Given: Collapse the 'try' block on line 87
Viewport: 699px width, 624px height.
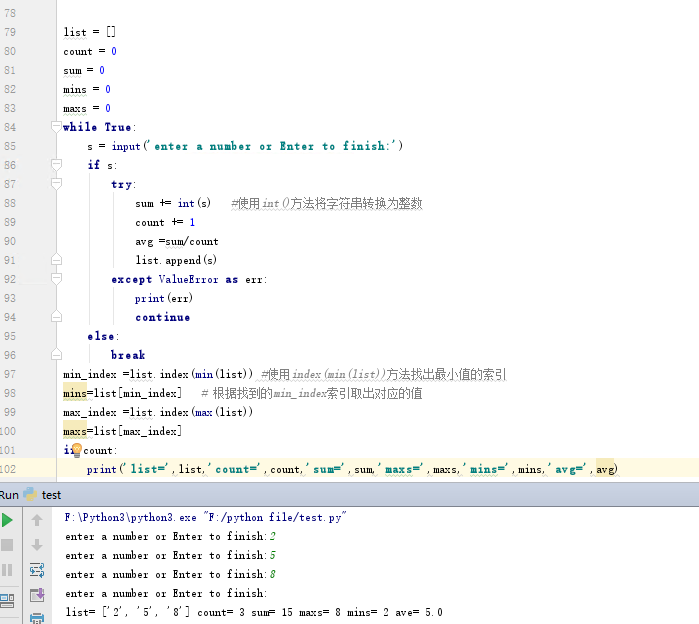Looking at the screenshot, I should pos(56,184).
